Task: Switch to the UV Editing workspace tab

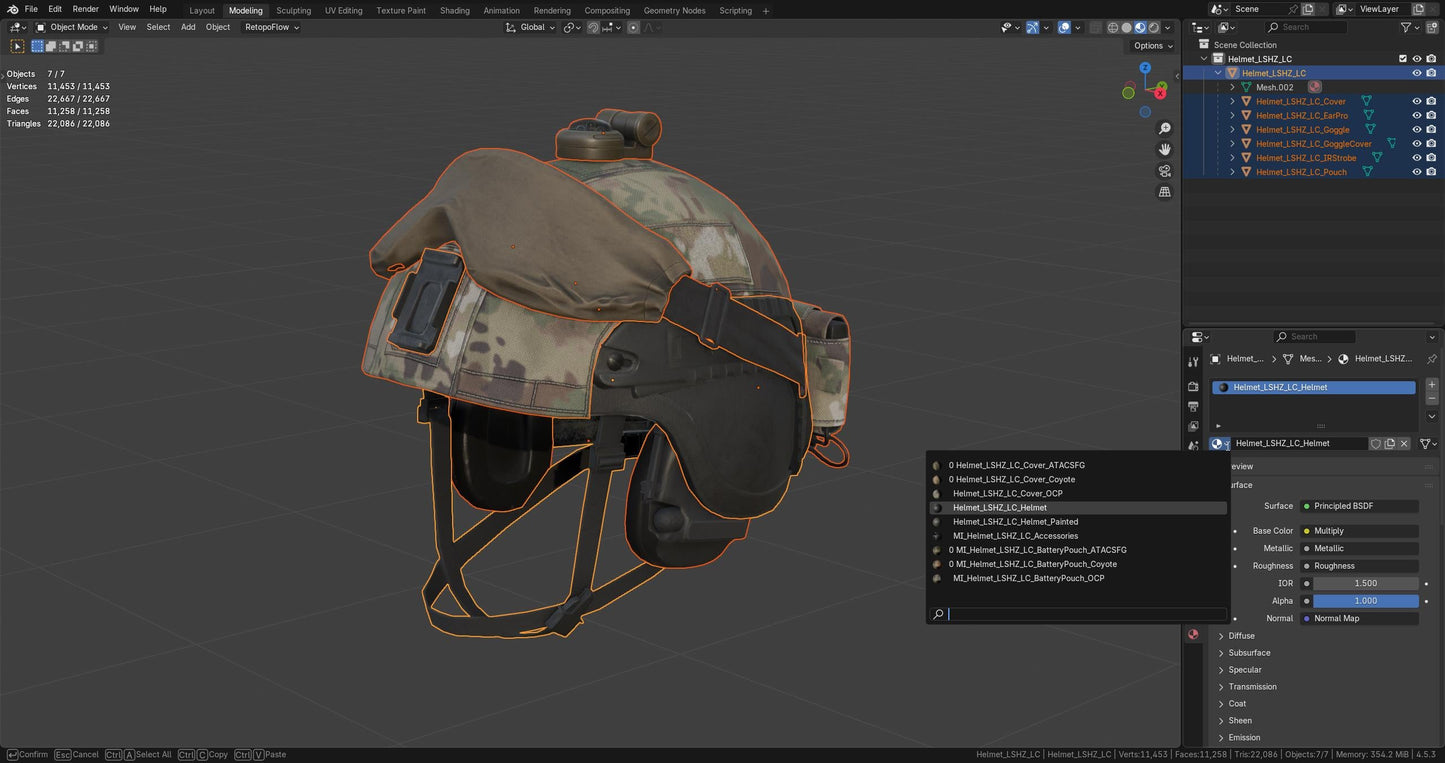Action: pos(343,10)
